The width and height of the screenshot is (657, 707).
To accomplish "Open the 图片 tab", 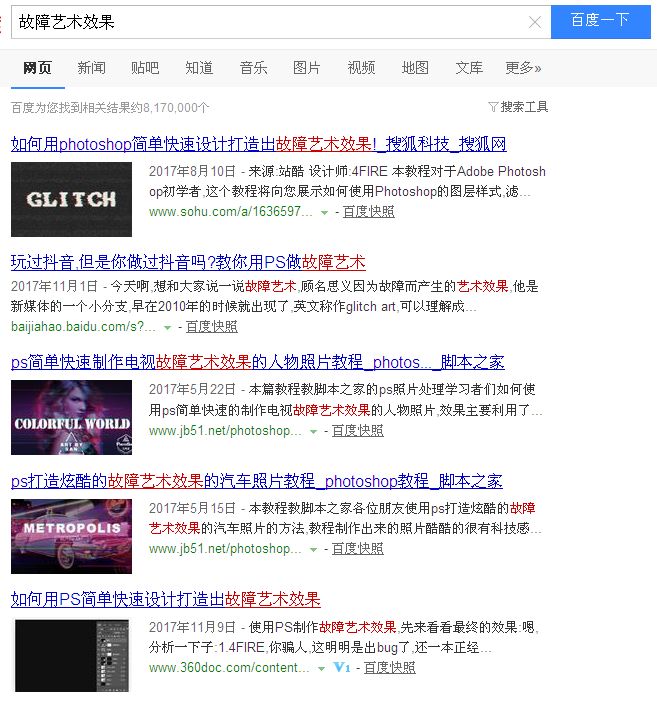I will coord(307,68).
